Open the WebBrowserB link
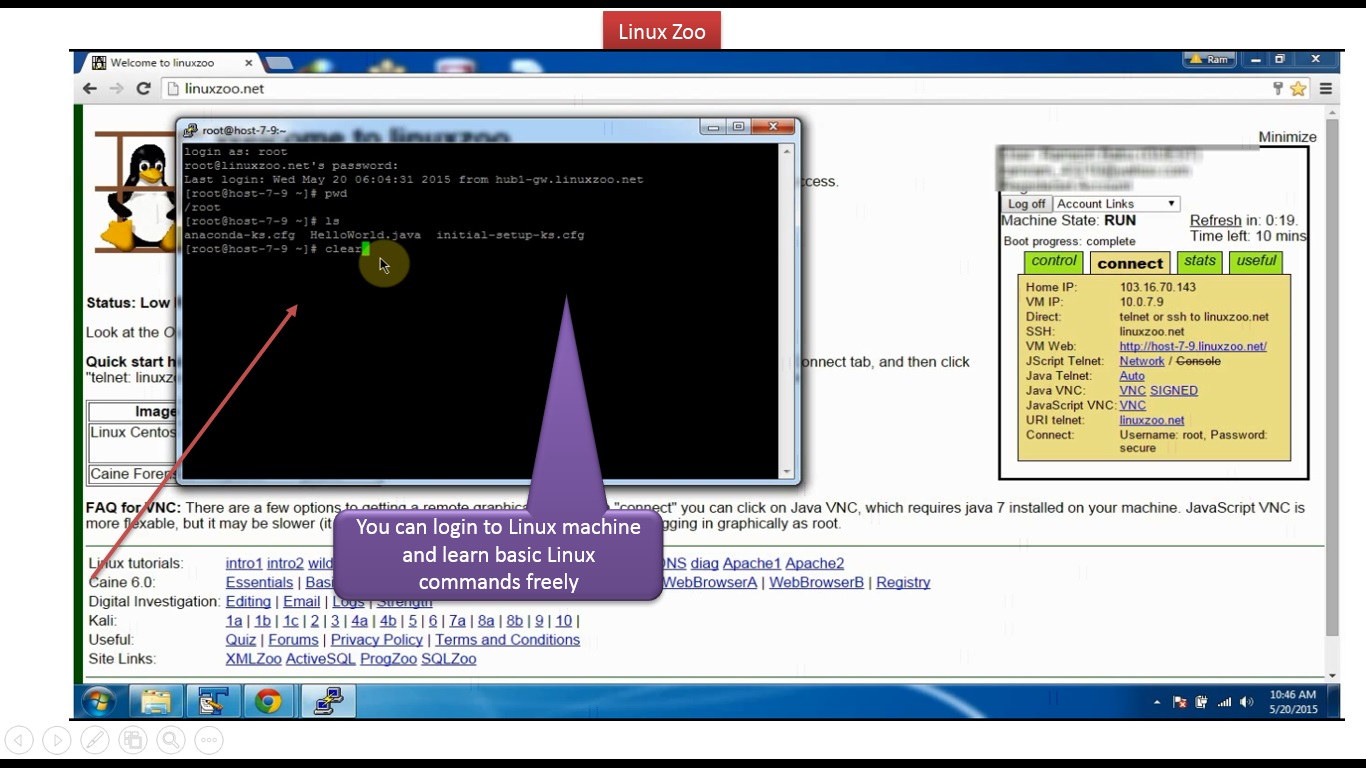This screenshot has height=768, width=1366. pos(816,582)
